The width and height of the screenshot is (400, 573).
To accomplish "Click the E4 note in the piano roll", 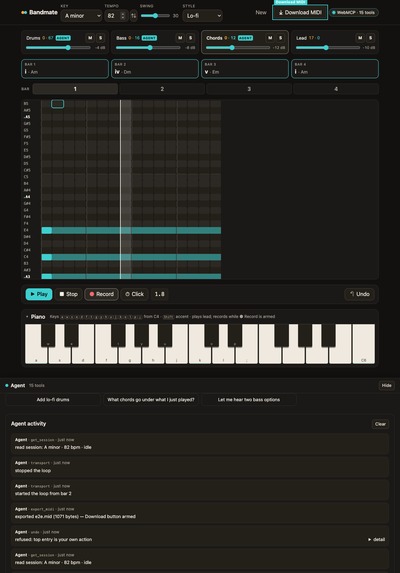I will coord(131,230).
